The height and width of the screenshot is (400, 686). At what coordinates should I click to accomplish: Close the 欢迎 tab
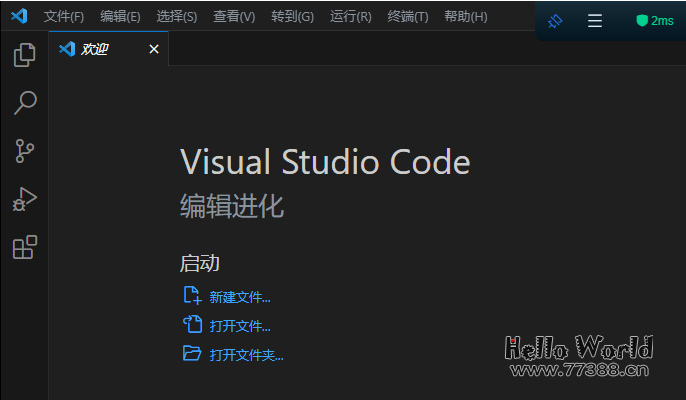click(x=154, y=49)
